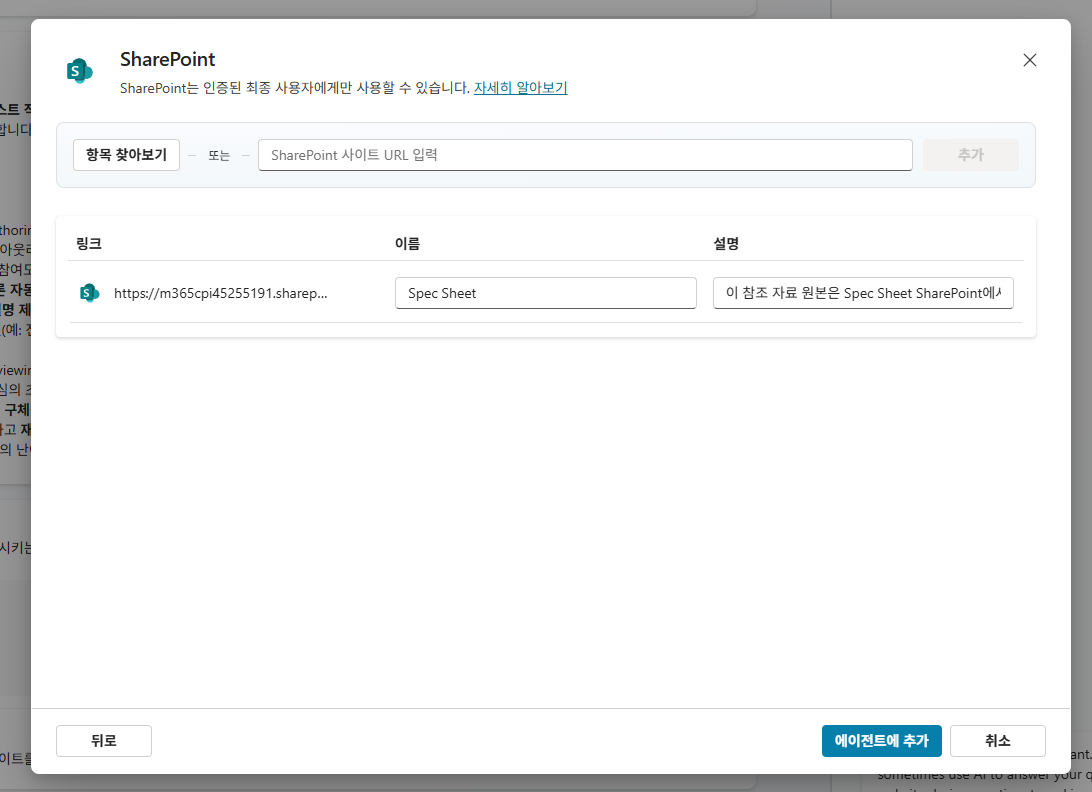
Task: Click the https://m365cpi45255191.sharep... link text
Action: (221, 293)
